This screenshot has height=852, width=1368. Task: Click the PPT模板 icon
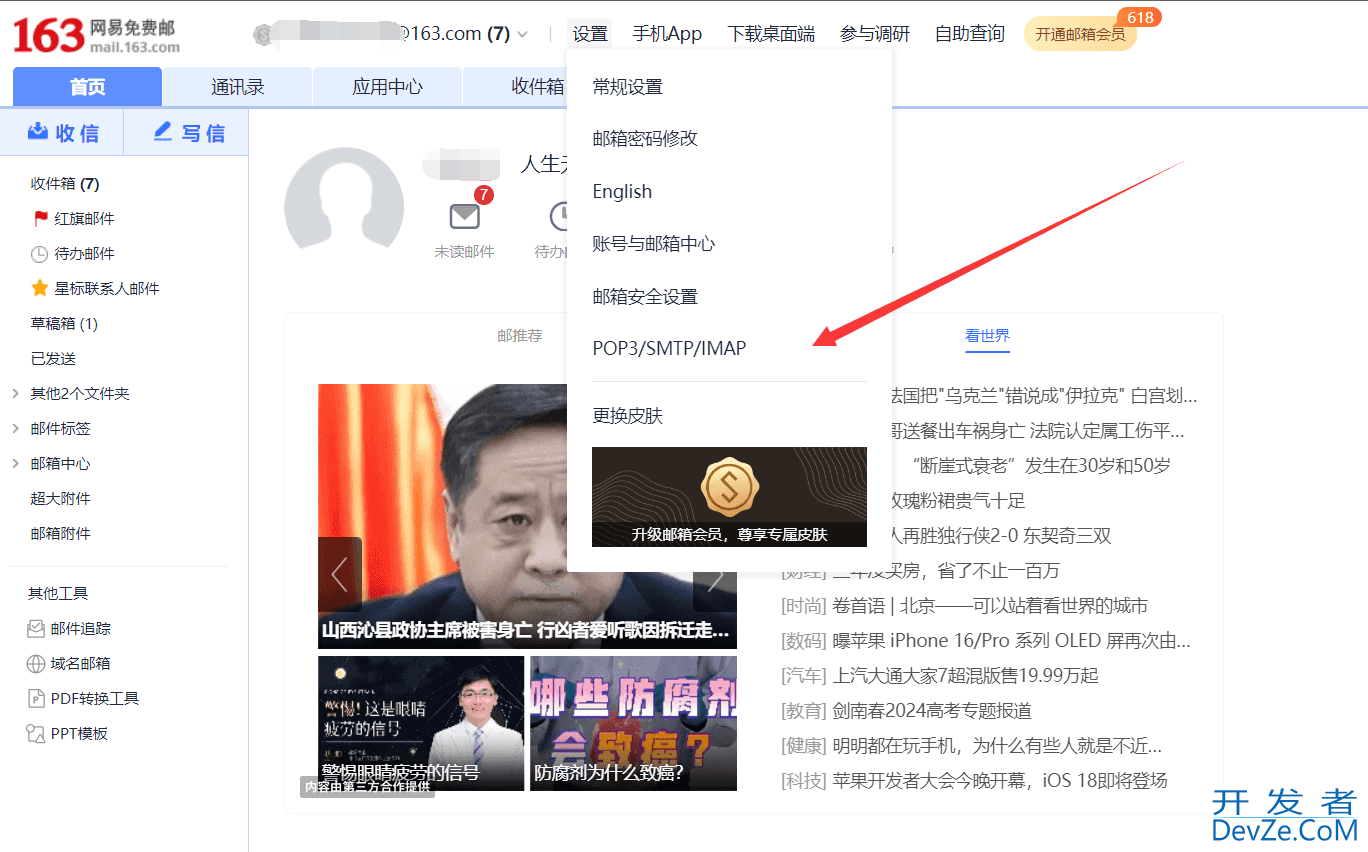pyautogui.click(x=35, y=734)
